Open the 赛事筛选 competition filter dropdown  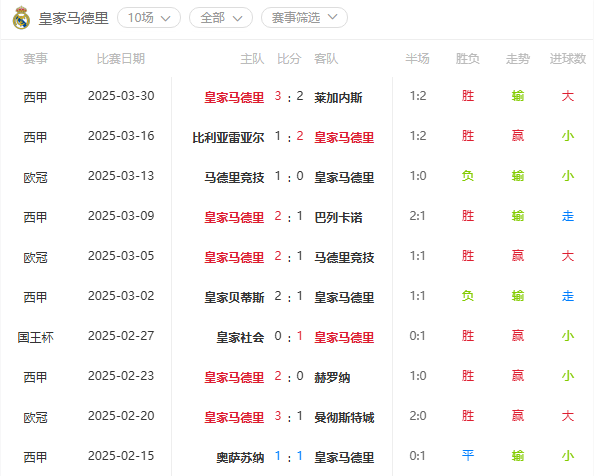pos(304,18)
